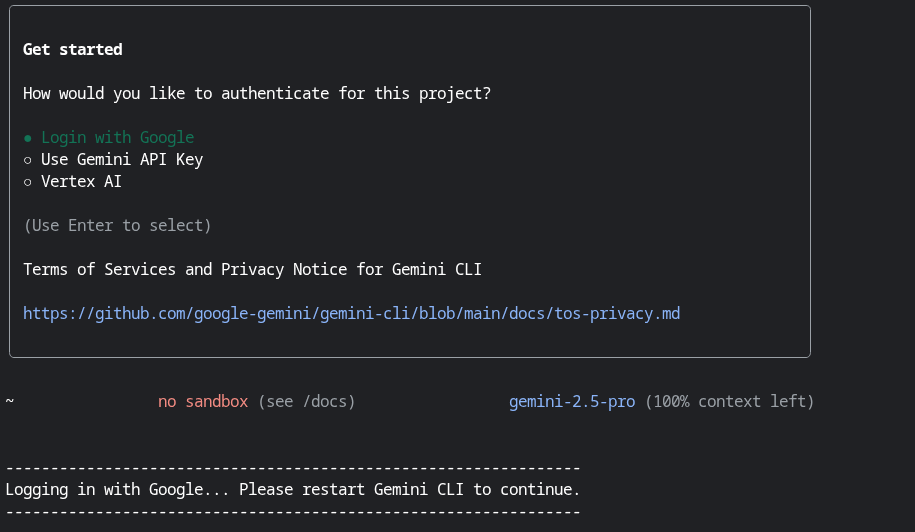Open the tos-privacy.md GitHub link
915x532 pixels.
[351, 314]
